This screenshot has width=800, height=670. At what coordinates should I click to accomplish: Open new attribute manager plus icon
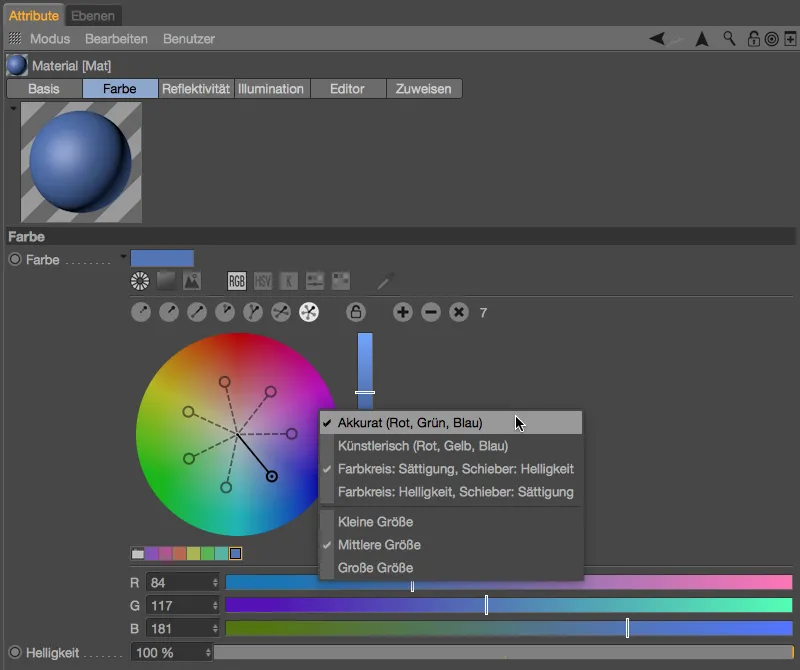point(790,39)
